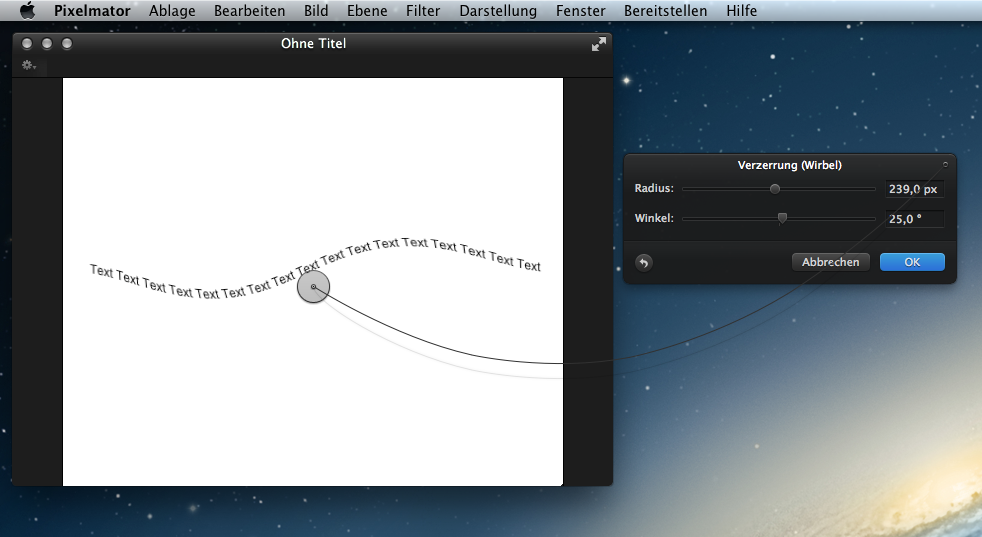Open the Darstellung menu
This screenshot has width=982, height=537.
click(x=498, y=11)
